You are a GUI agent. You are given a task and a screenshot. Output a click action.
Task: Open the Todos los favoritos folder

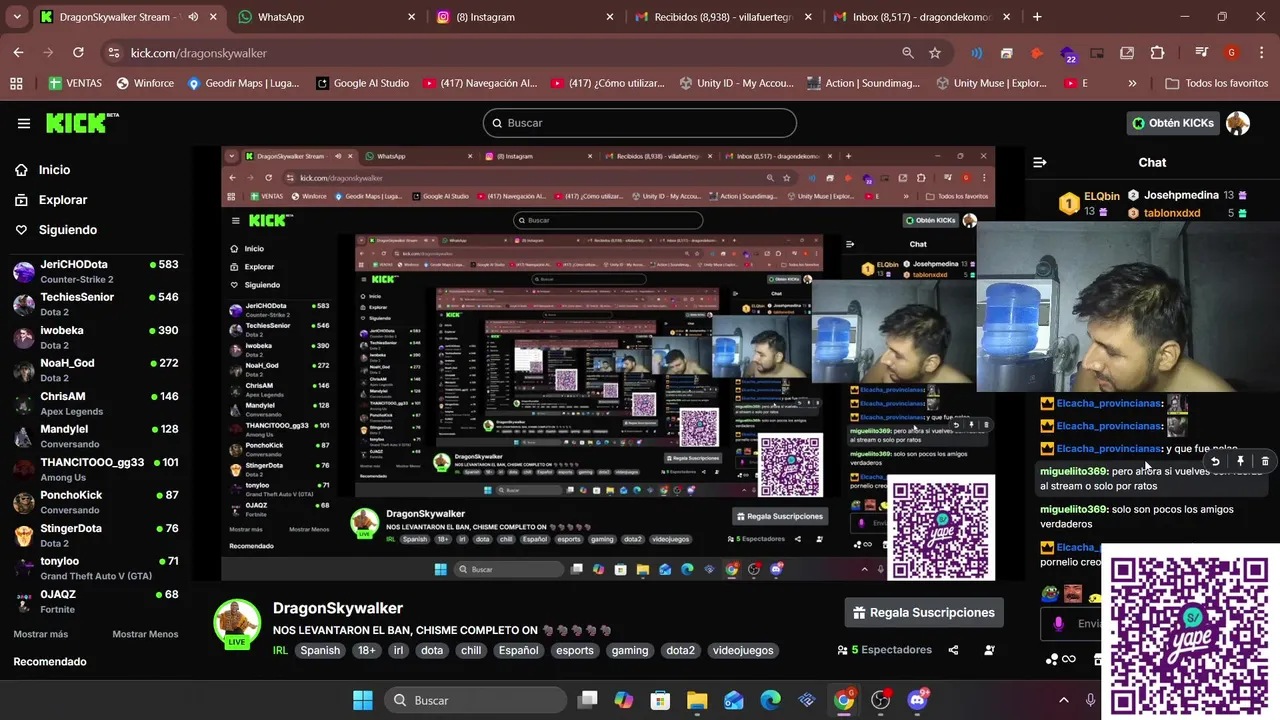click(x=1217, y=83)
